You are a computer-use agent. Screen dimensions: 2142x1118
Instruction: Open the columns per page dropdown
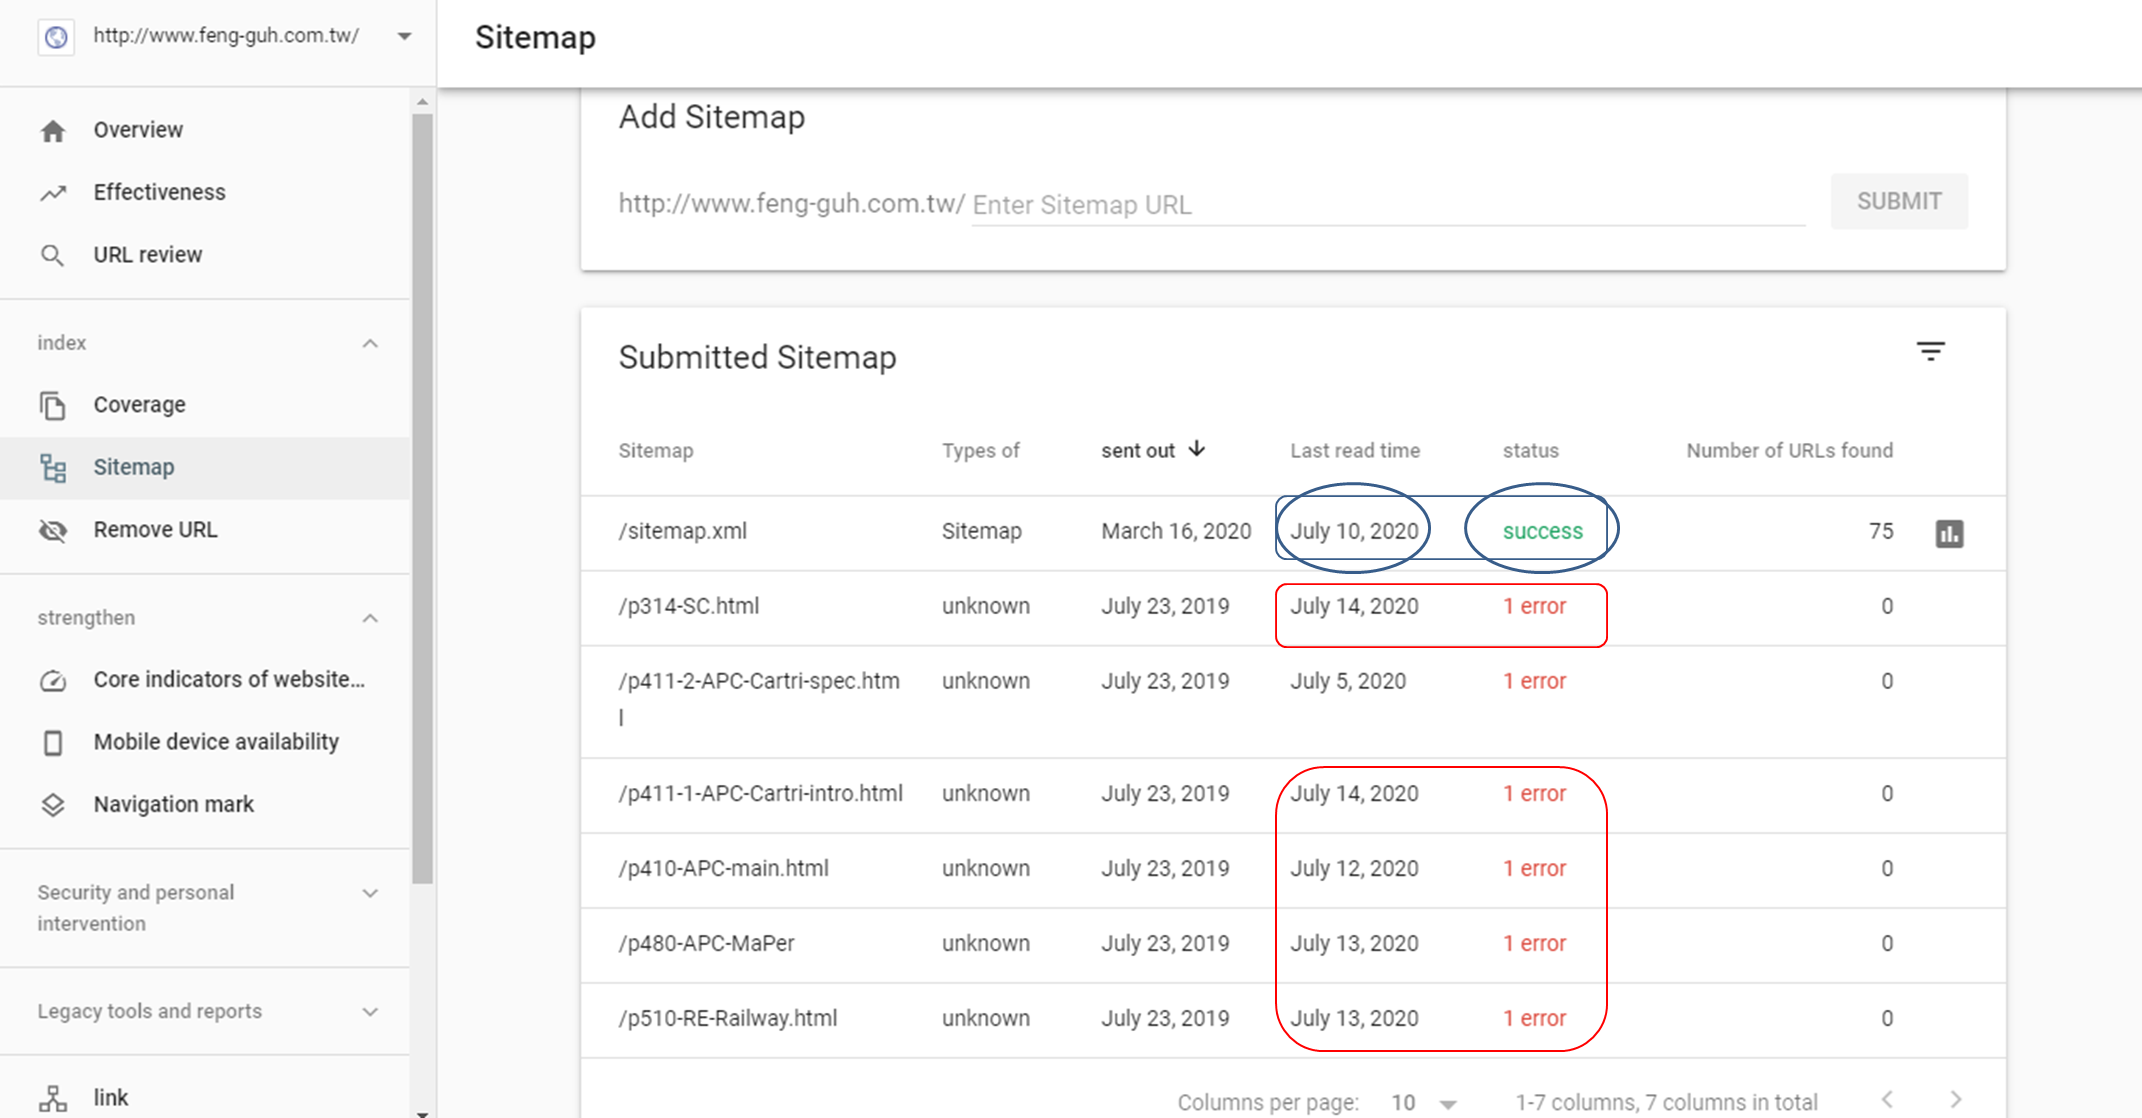pos(1447,1103)
